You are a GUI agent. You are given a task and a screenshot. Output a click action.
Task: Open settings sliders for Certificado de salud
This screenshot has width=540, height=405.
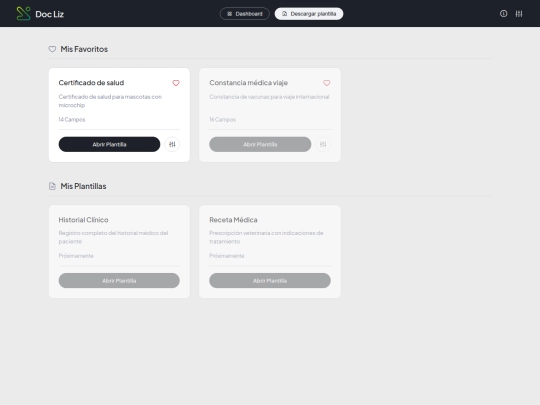coord(172,144)
